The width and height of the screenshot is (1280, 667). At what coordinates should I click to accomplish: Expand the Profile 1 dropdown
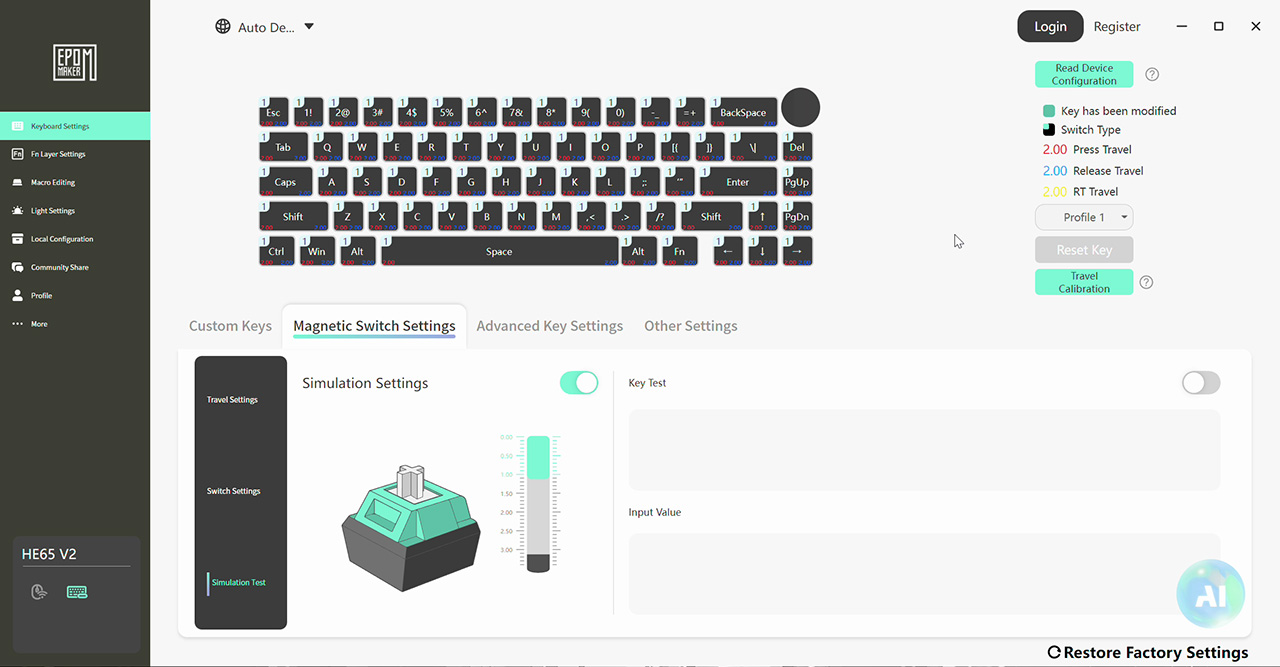[x=1084, y=217]
